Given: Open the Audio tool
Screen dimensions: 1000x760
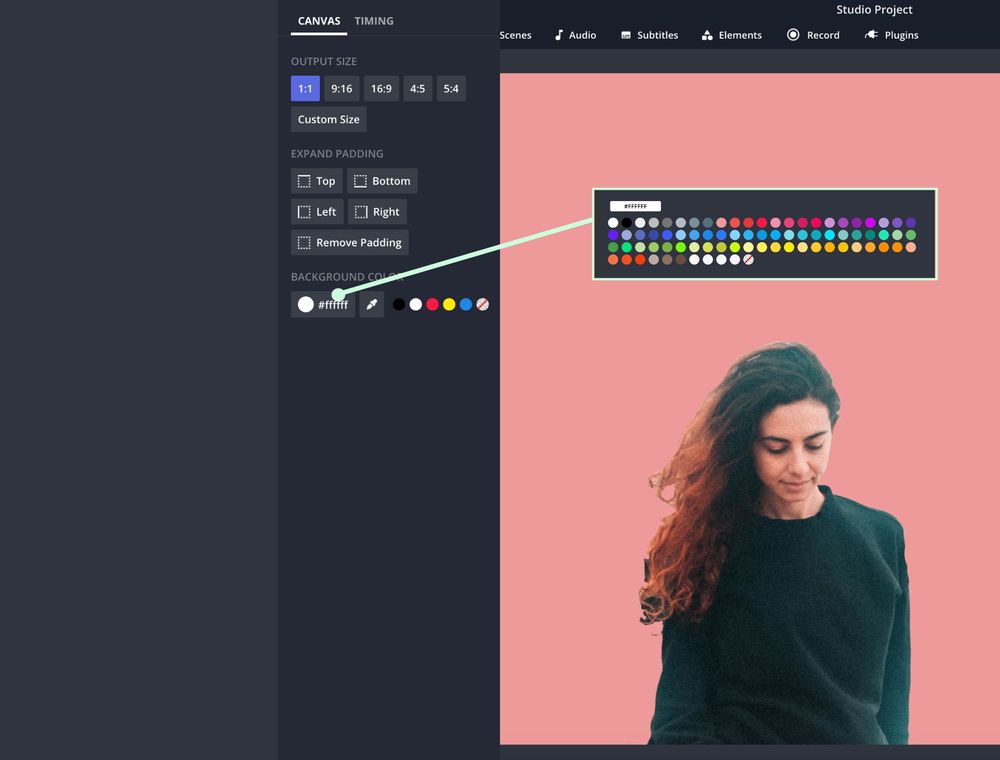Looking at the screenshot, I should click(x=575, y=35).
